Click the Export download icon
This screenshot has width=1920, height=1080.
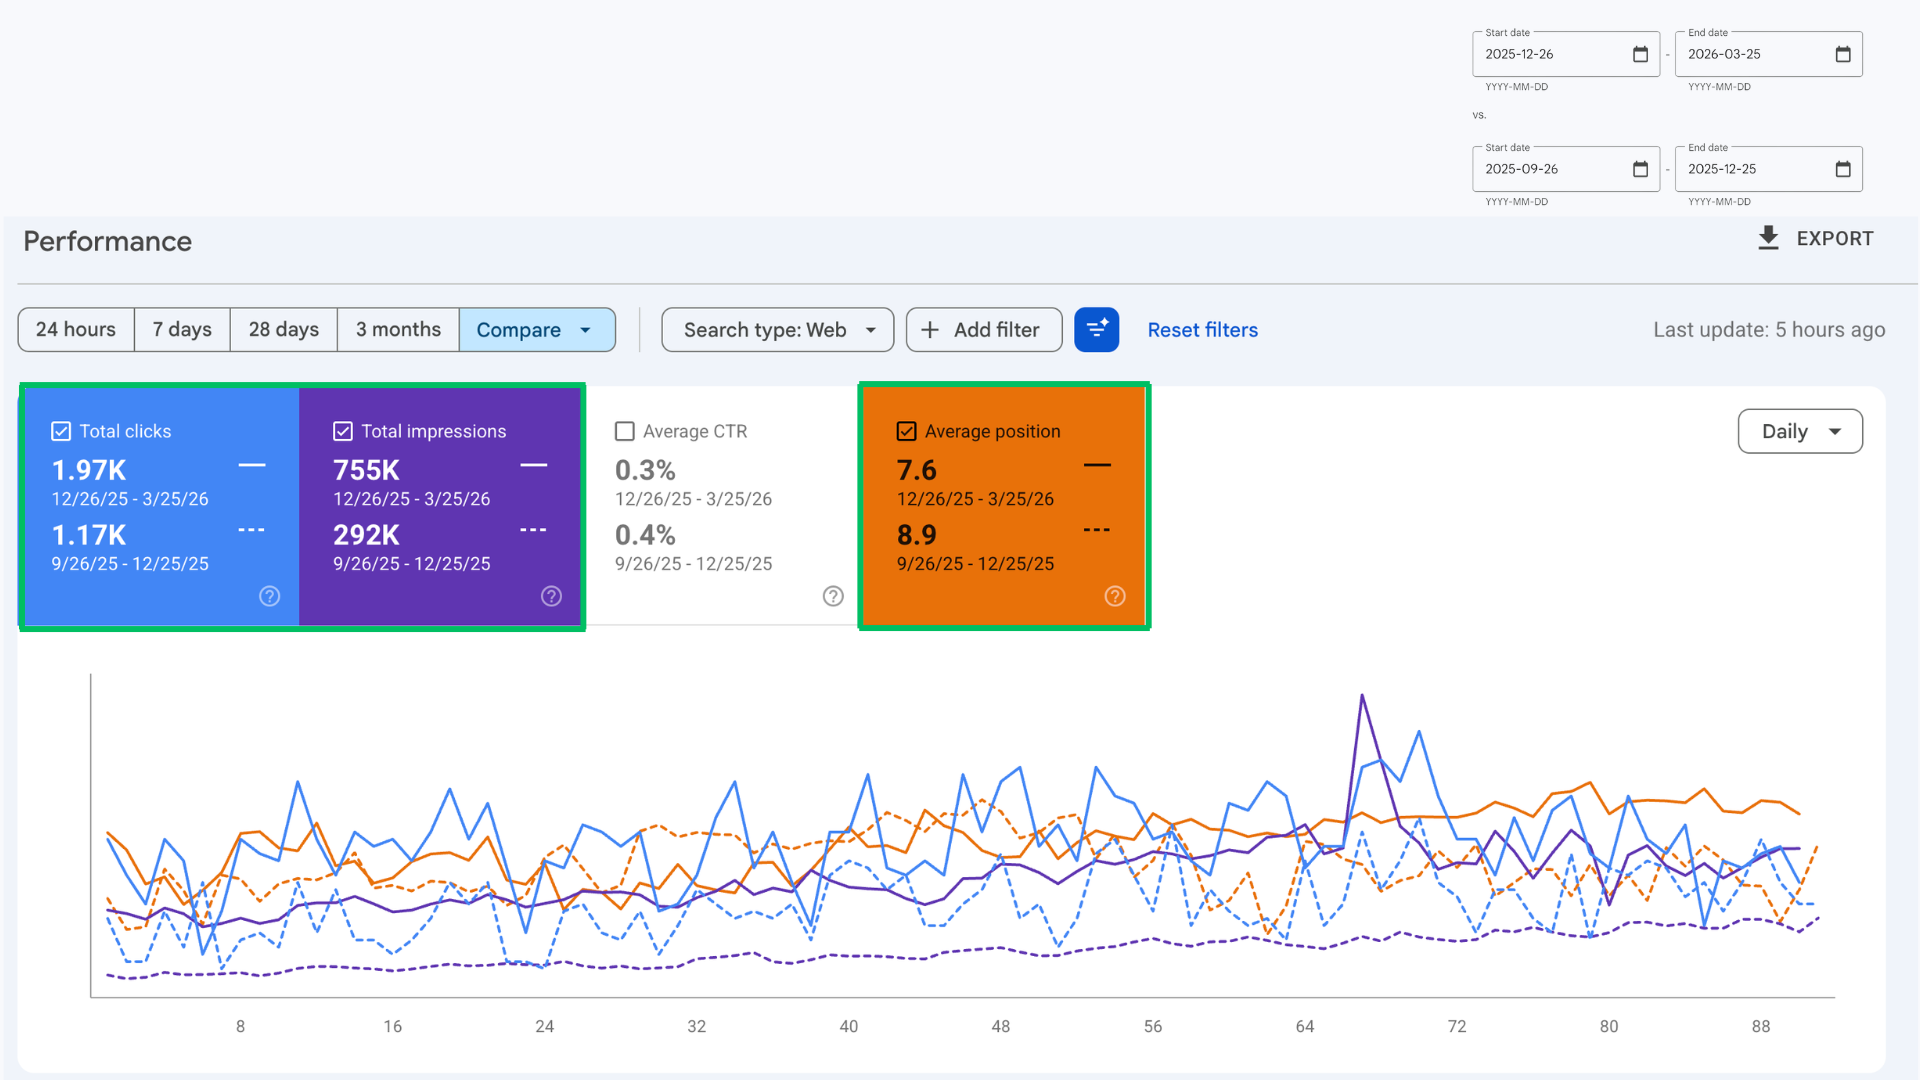(1768, 238)
